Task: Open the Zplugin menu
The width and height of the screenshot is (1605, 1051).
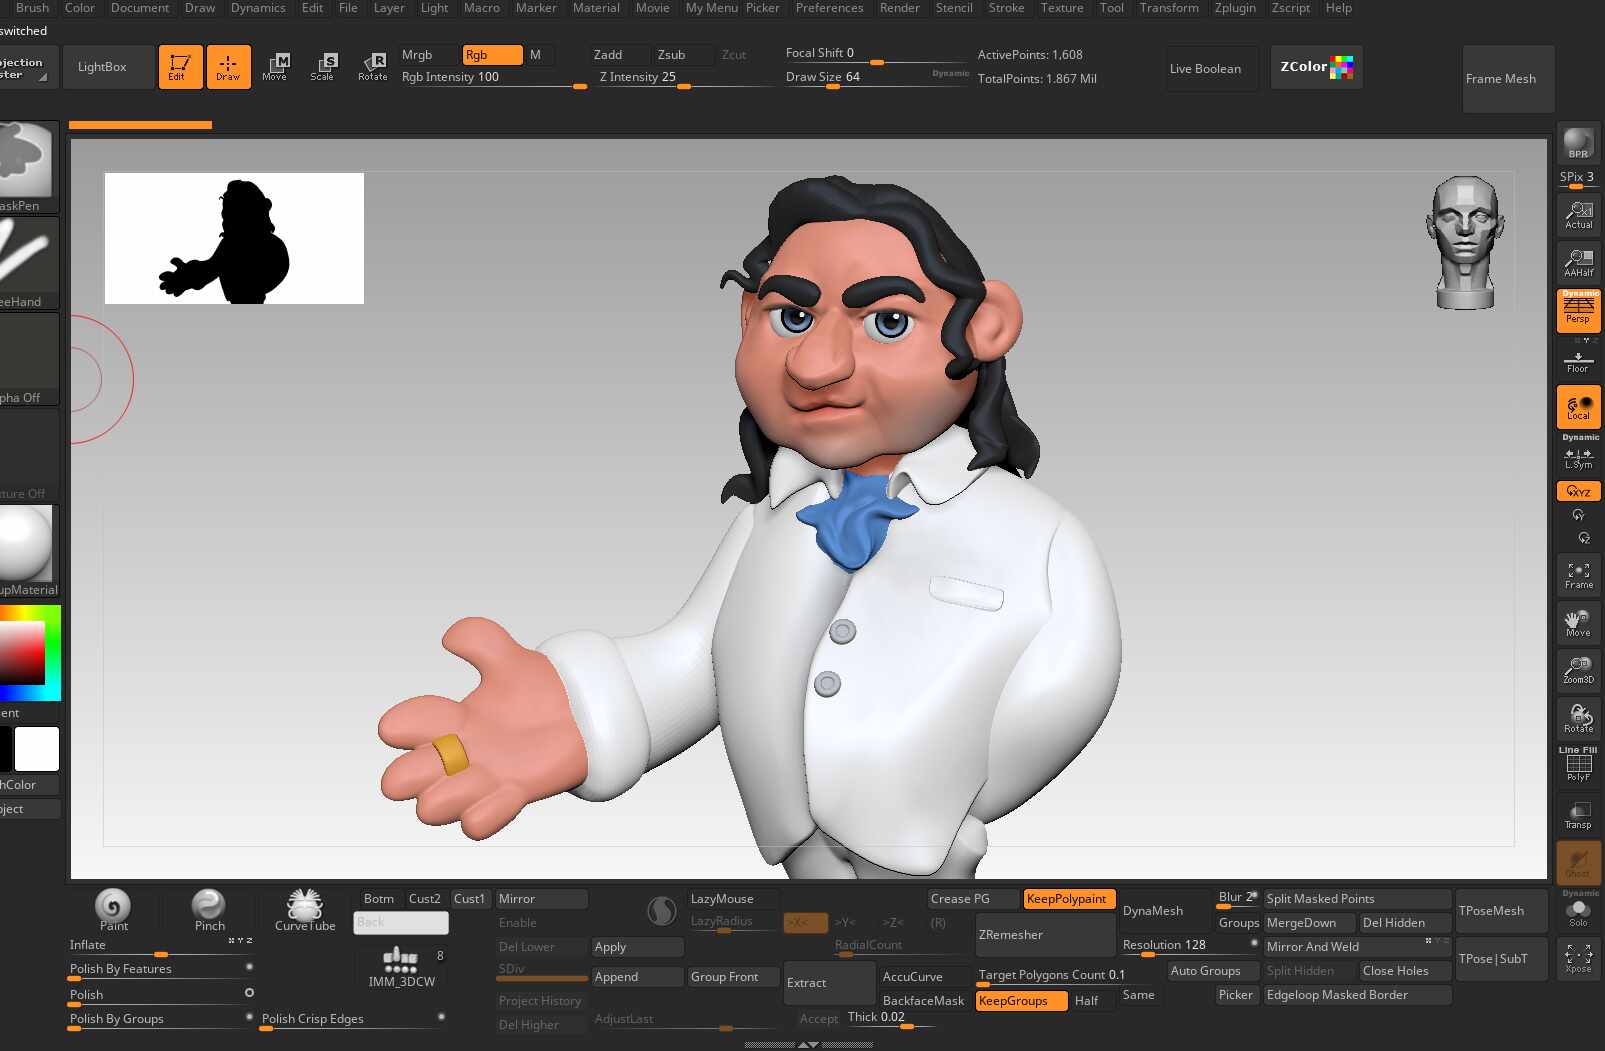Action: click(x=1235, y=8)
